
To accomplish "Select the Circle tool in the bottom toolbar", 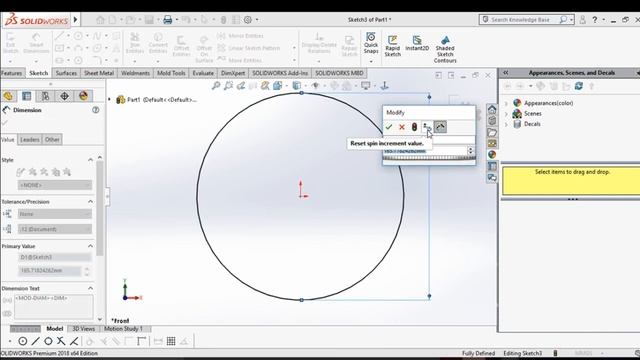I will pos(23,341).
